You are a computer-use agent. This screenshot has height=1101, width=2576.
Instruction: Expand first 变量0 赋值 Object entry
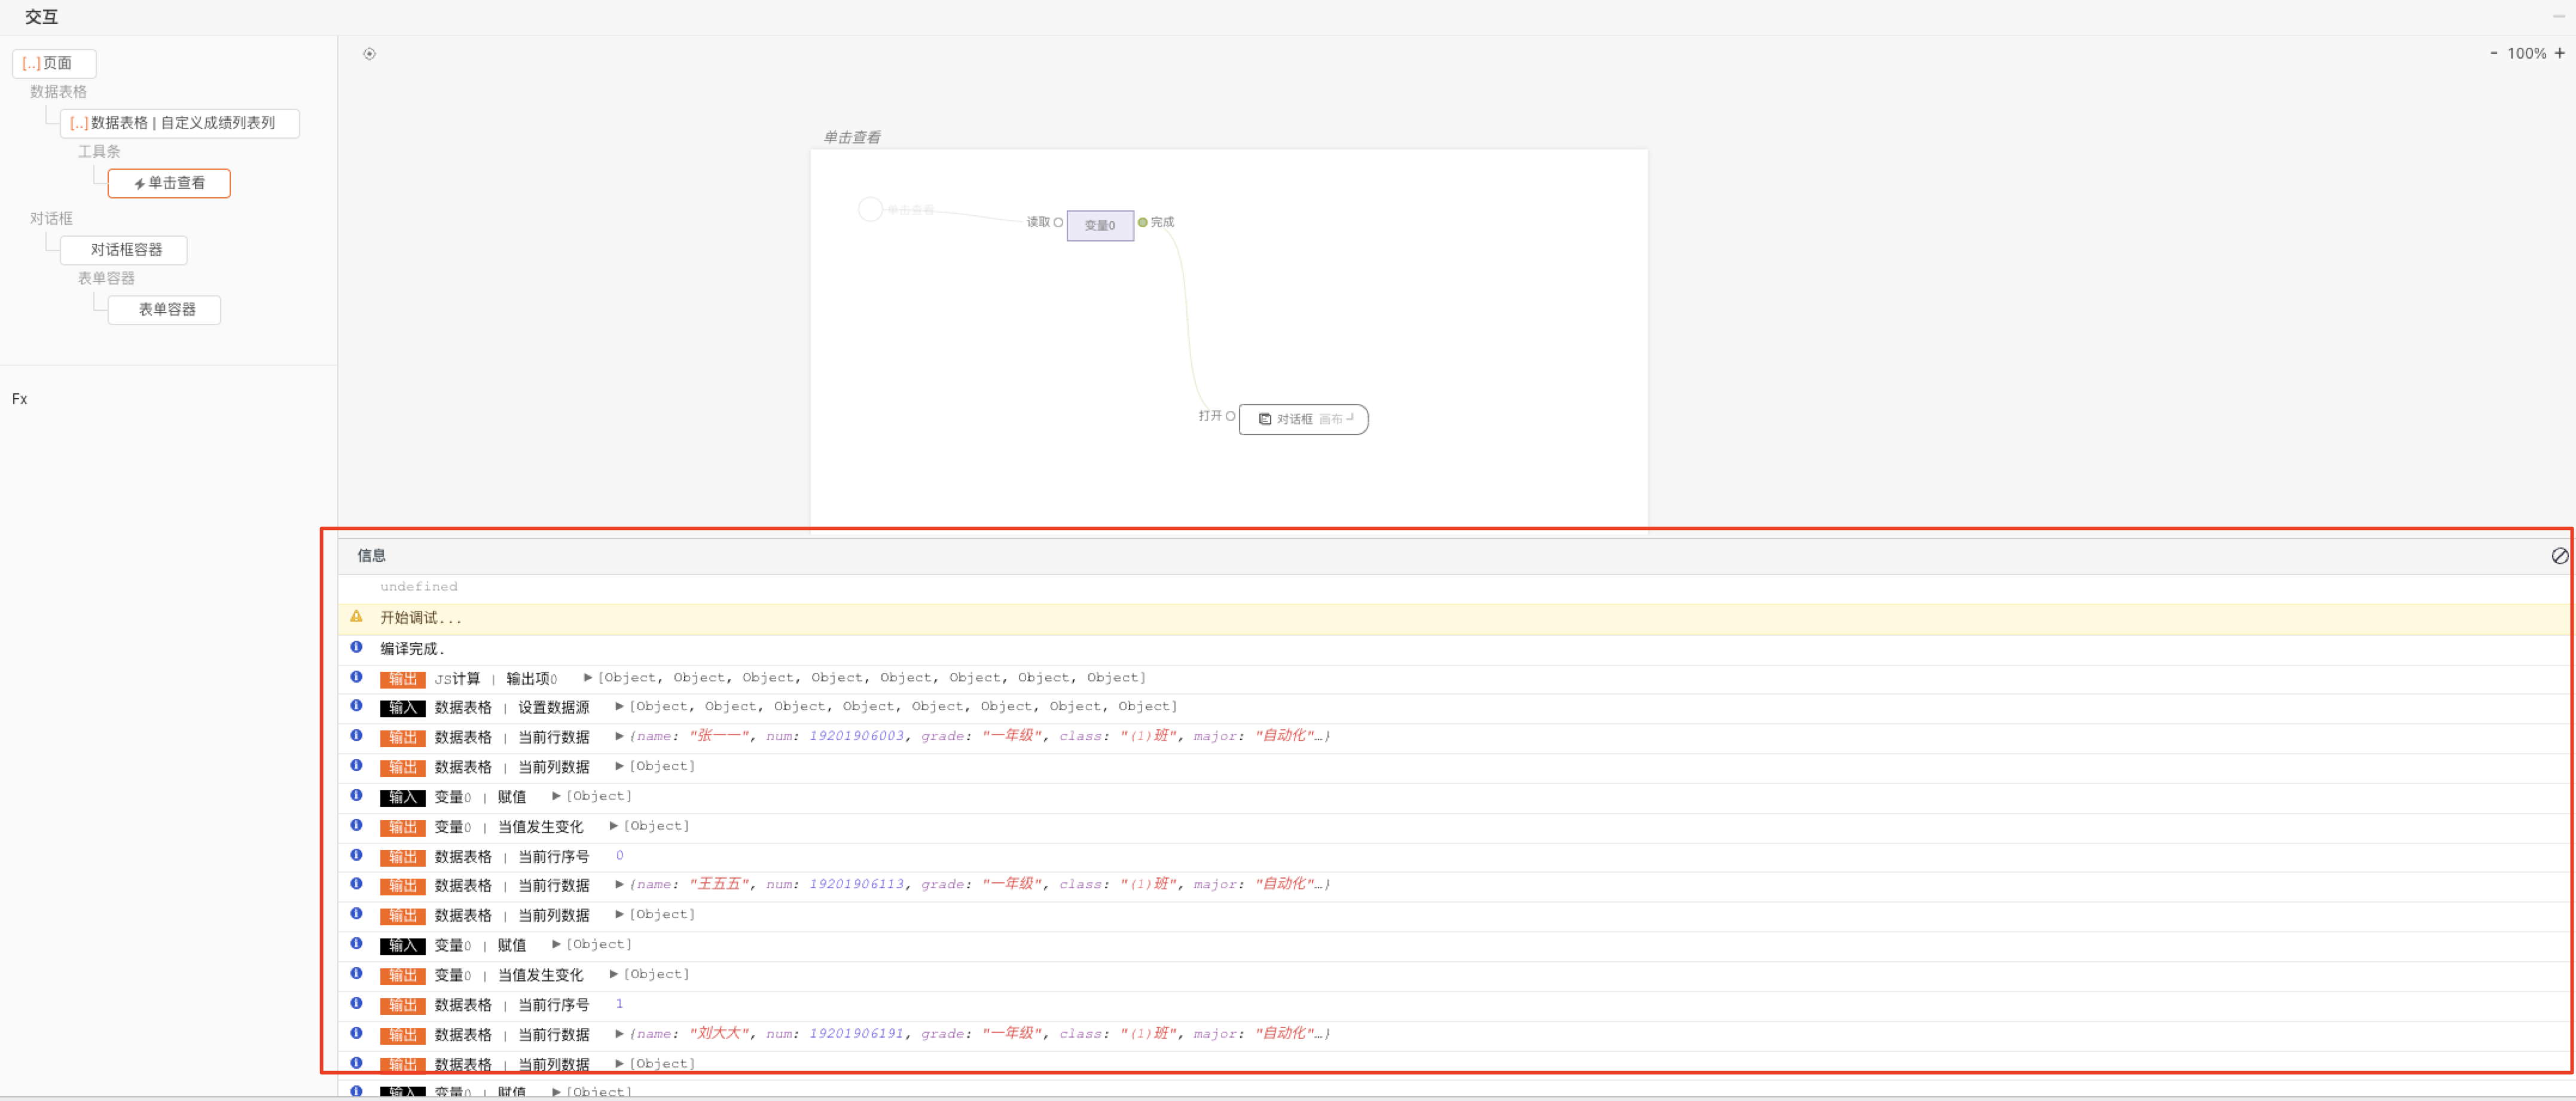click(556, 796)
